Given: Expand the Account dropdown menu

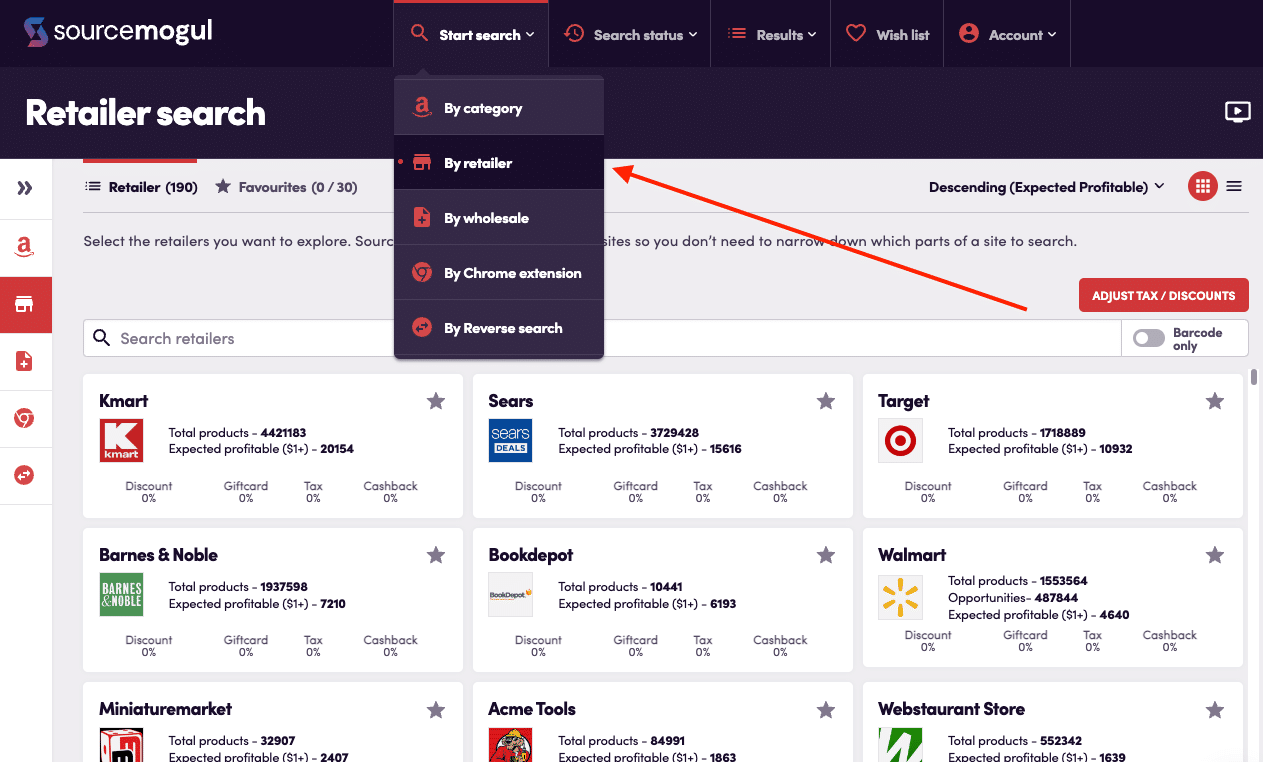Looking at the screenshot, I should click(1007, 35).
